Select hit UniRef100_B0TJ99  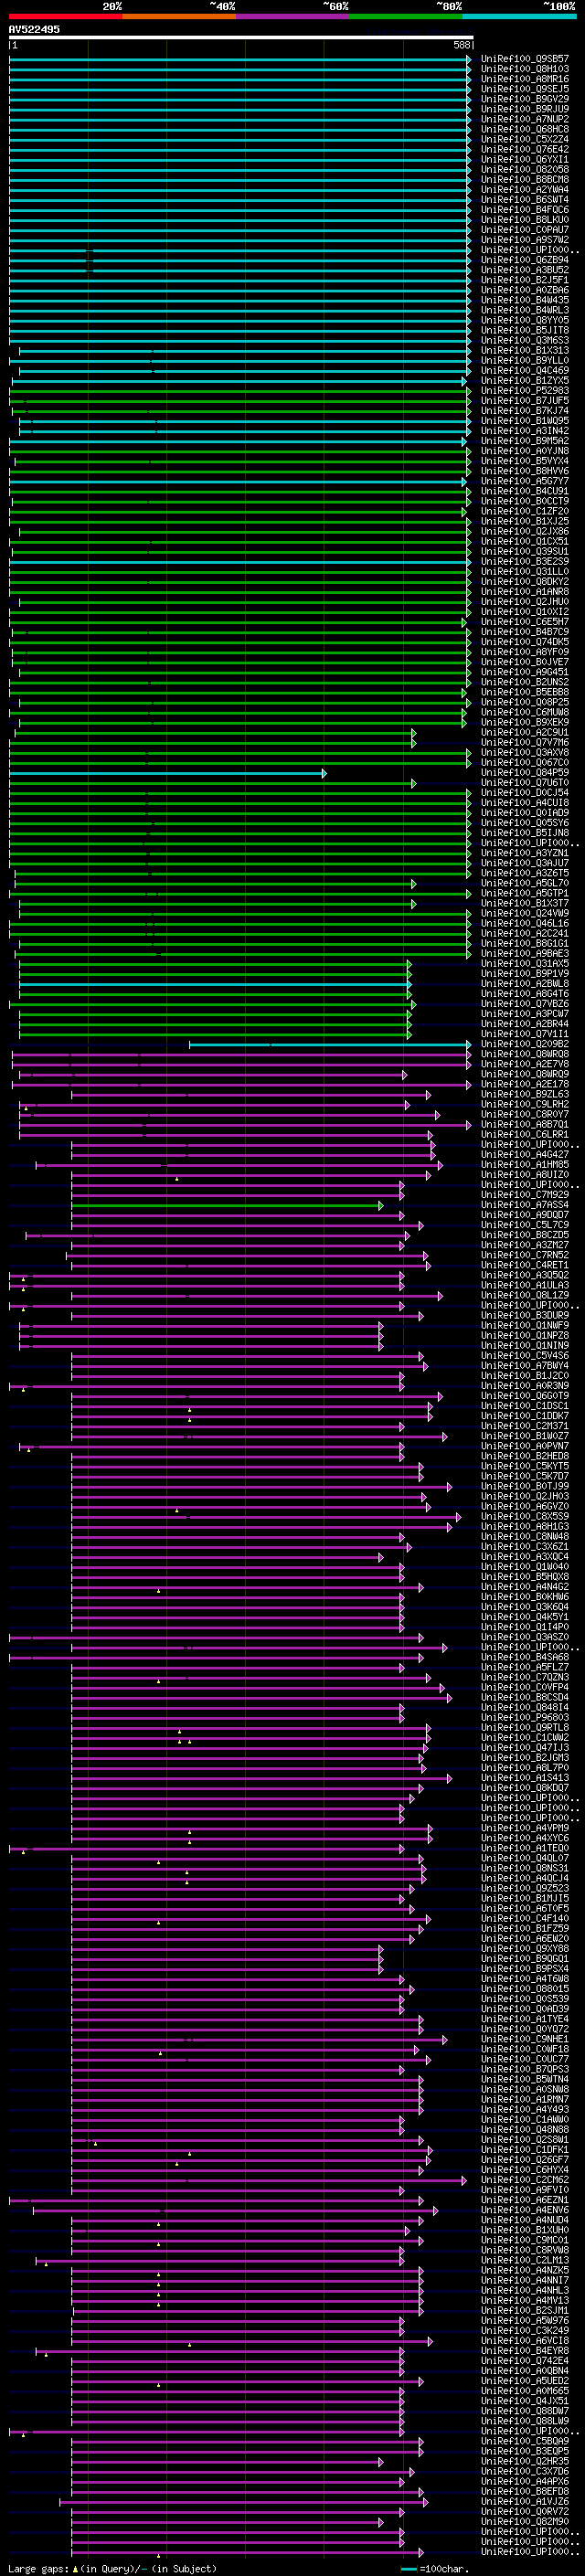tap(525, 1485)
